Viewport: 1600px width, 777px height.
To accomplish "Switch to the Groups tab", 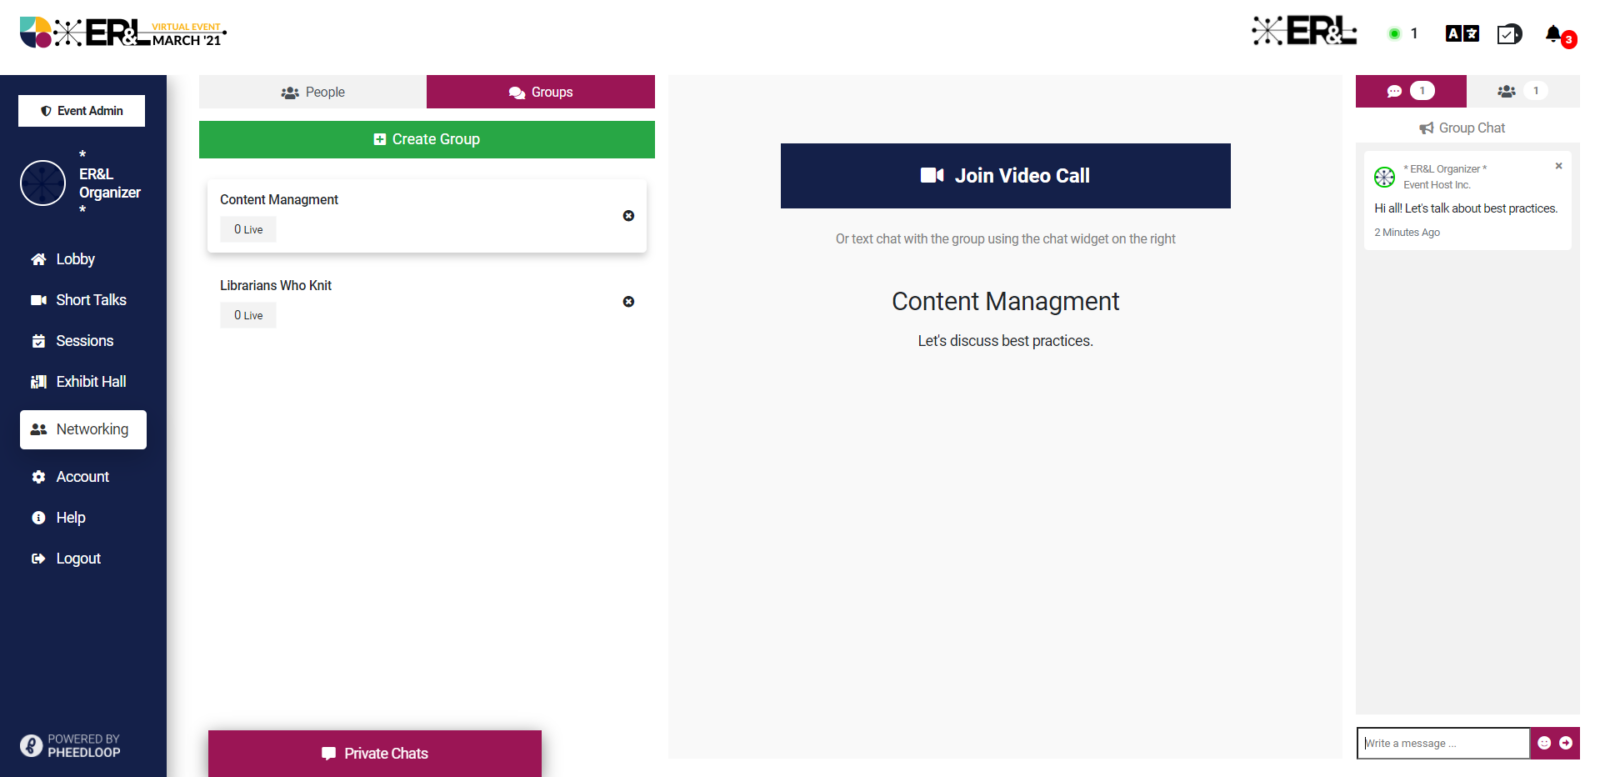I will point(540,92).
